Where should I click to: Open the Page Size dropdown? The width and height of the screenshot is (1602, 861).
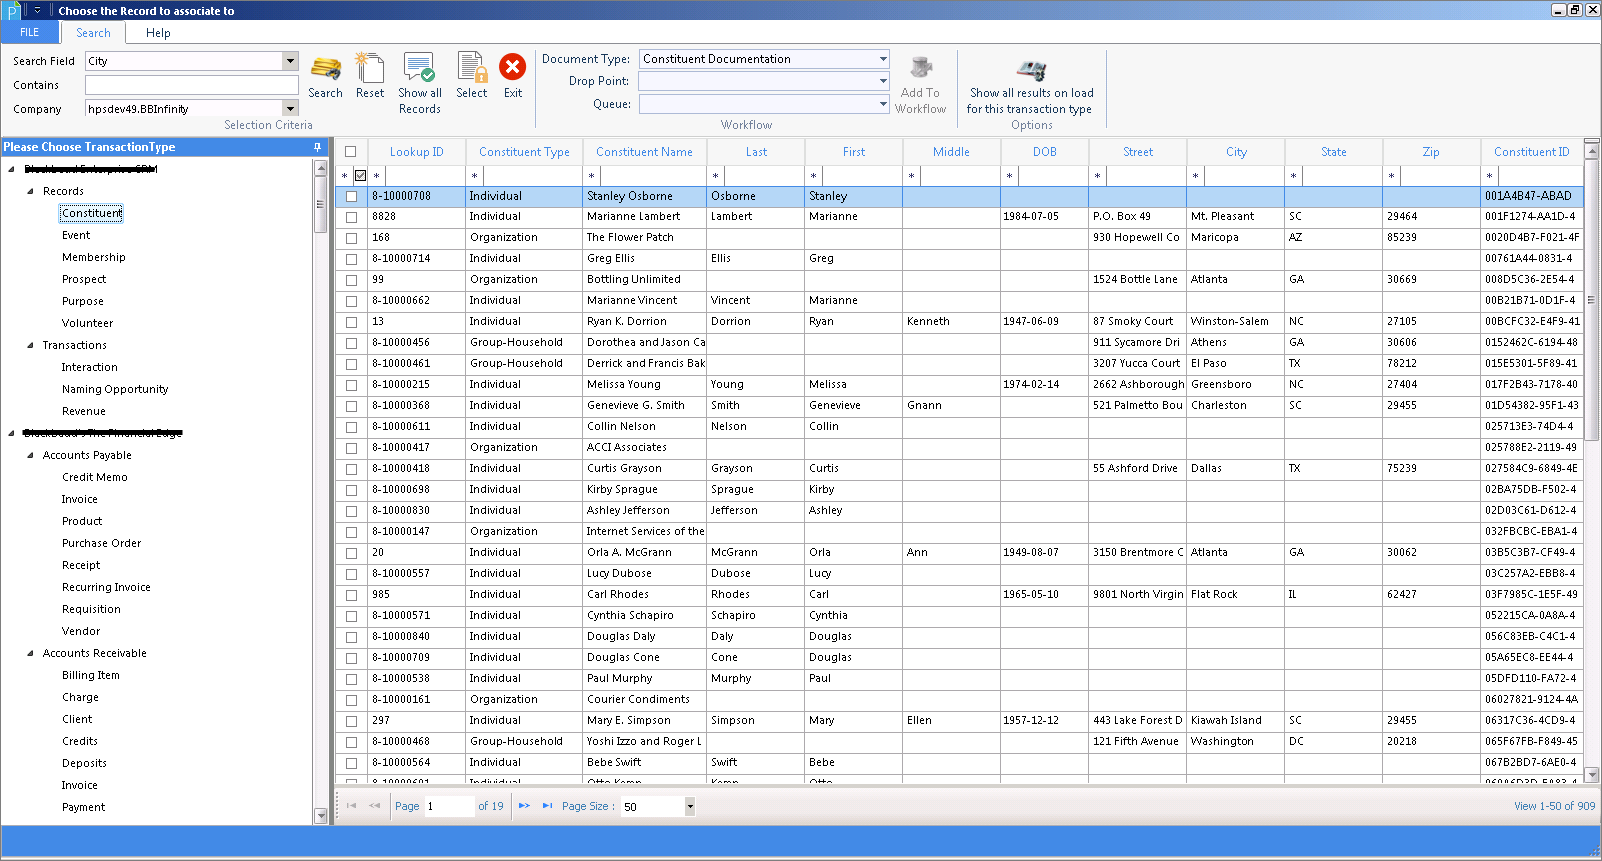pos(690,807)
